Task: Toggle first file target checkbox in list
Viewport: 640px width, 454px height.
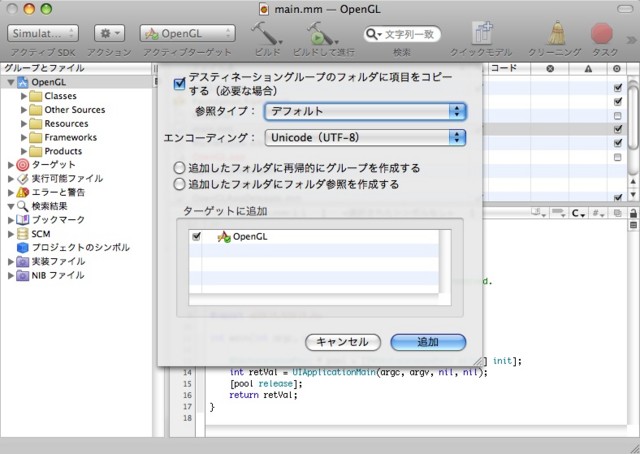Action: (x=618, y=87)
